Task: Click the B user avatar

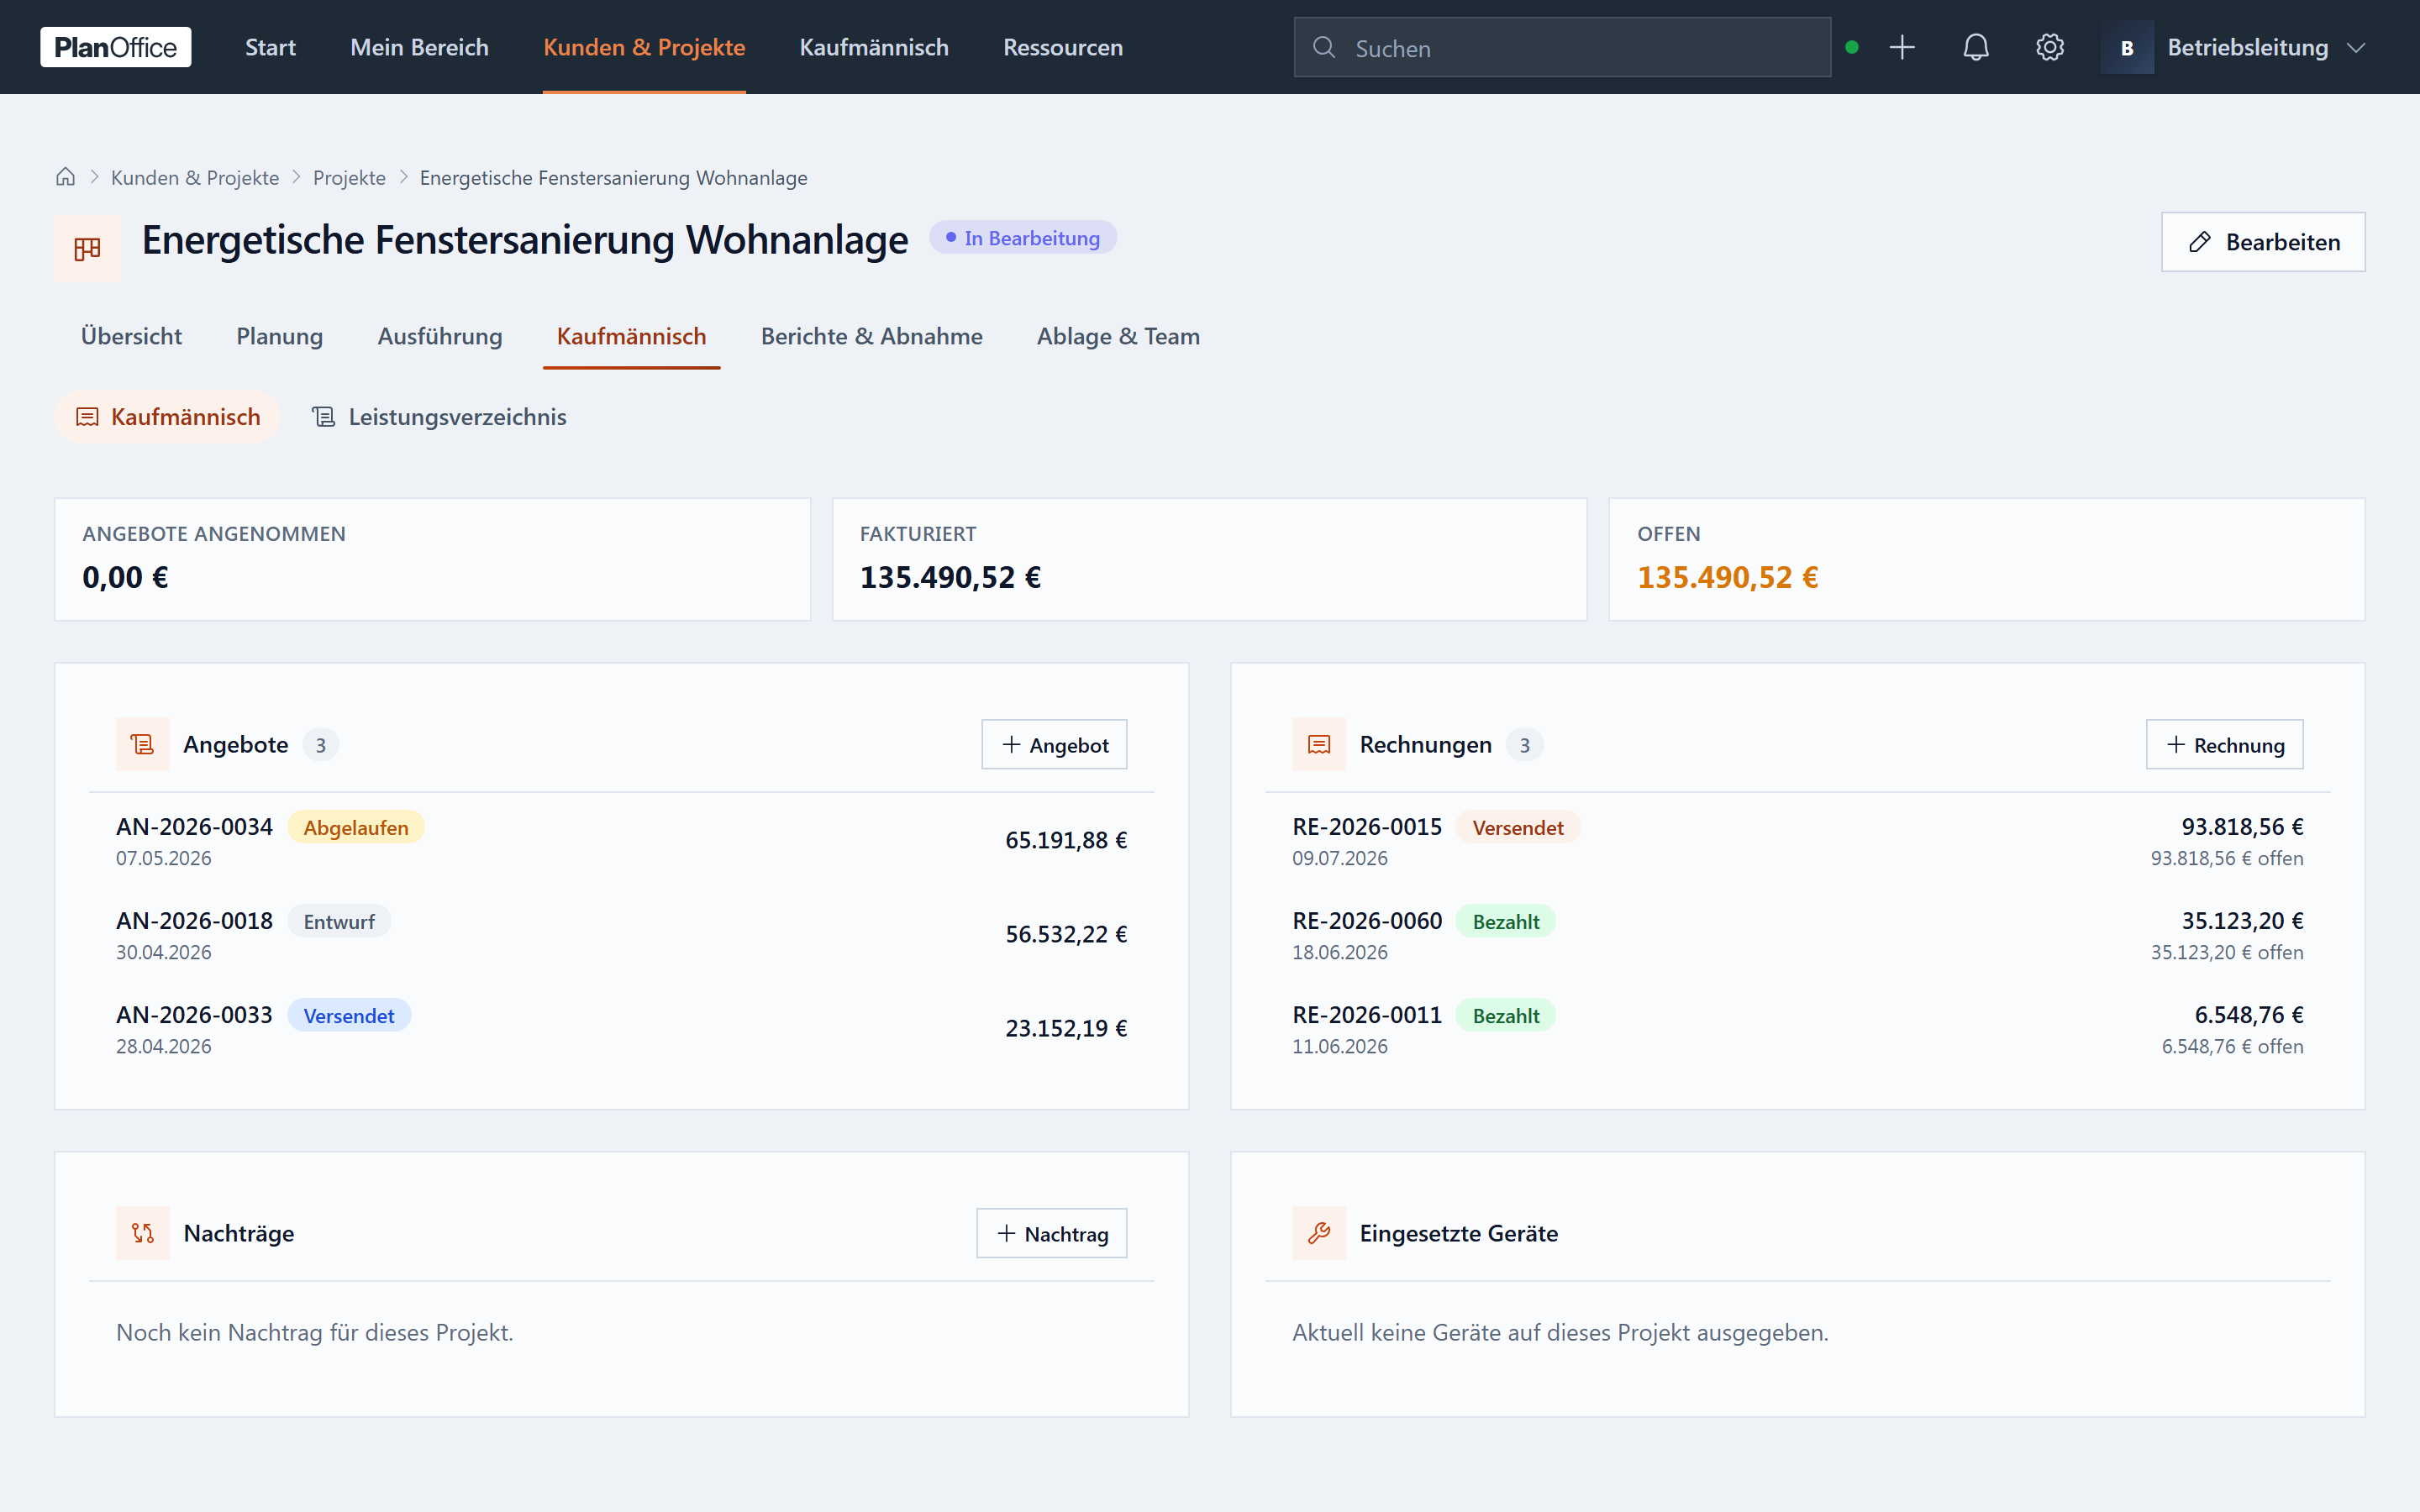Action: tap(2127, 47)
